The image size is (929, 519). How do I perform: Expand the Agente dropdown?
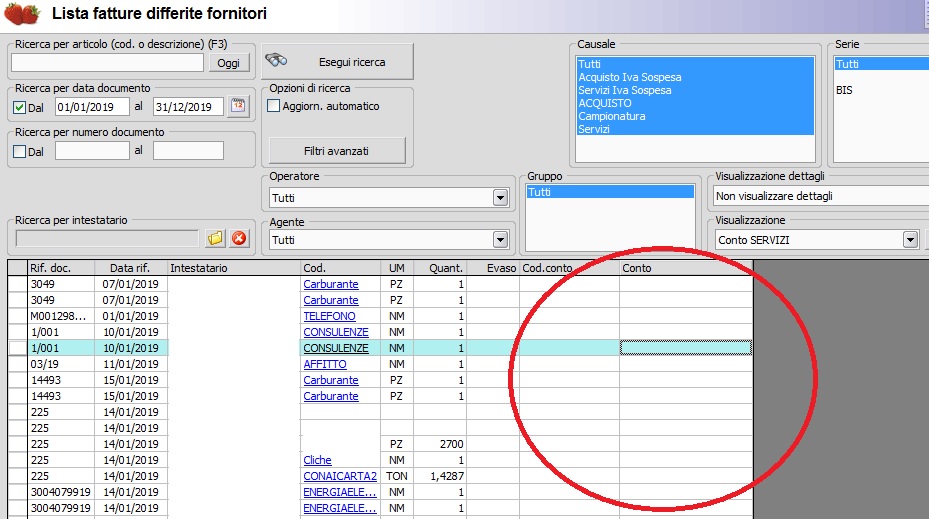pyautogui.click(x=501, y=240)
